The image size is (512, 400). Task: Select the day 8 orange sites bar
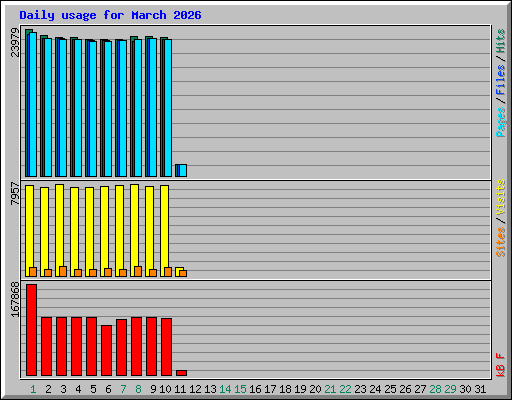point(138,271)
